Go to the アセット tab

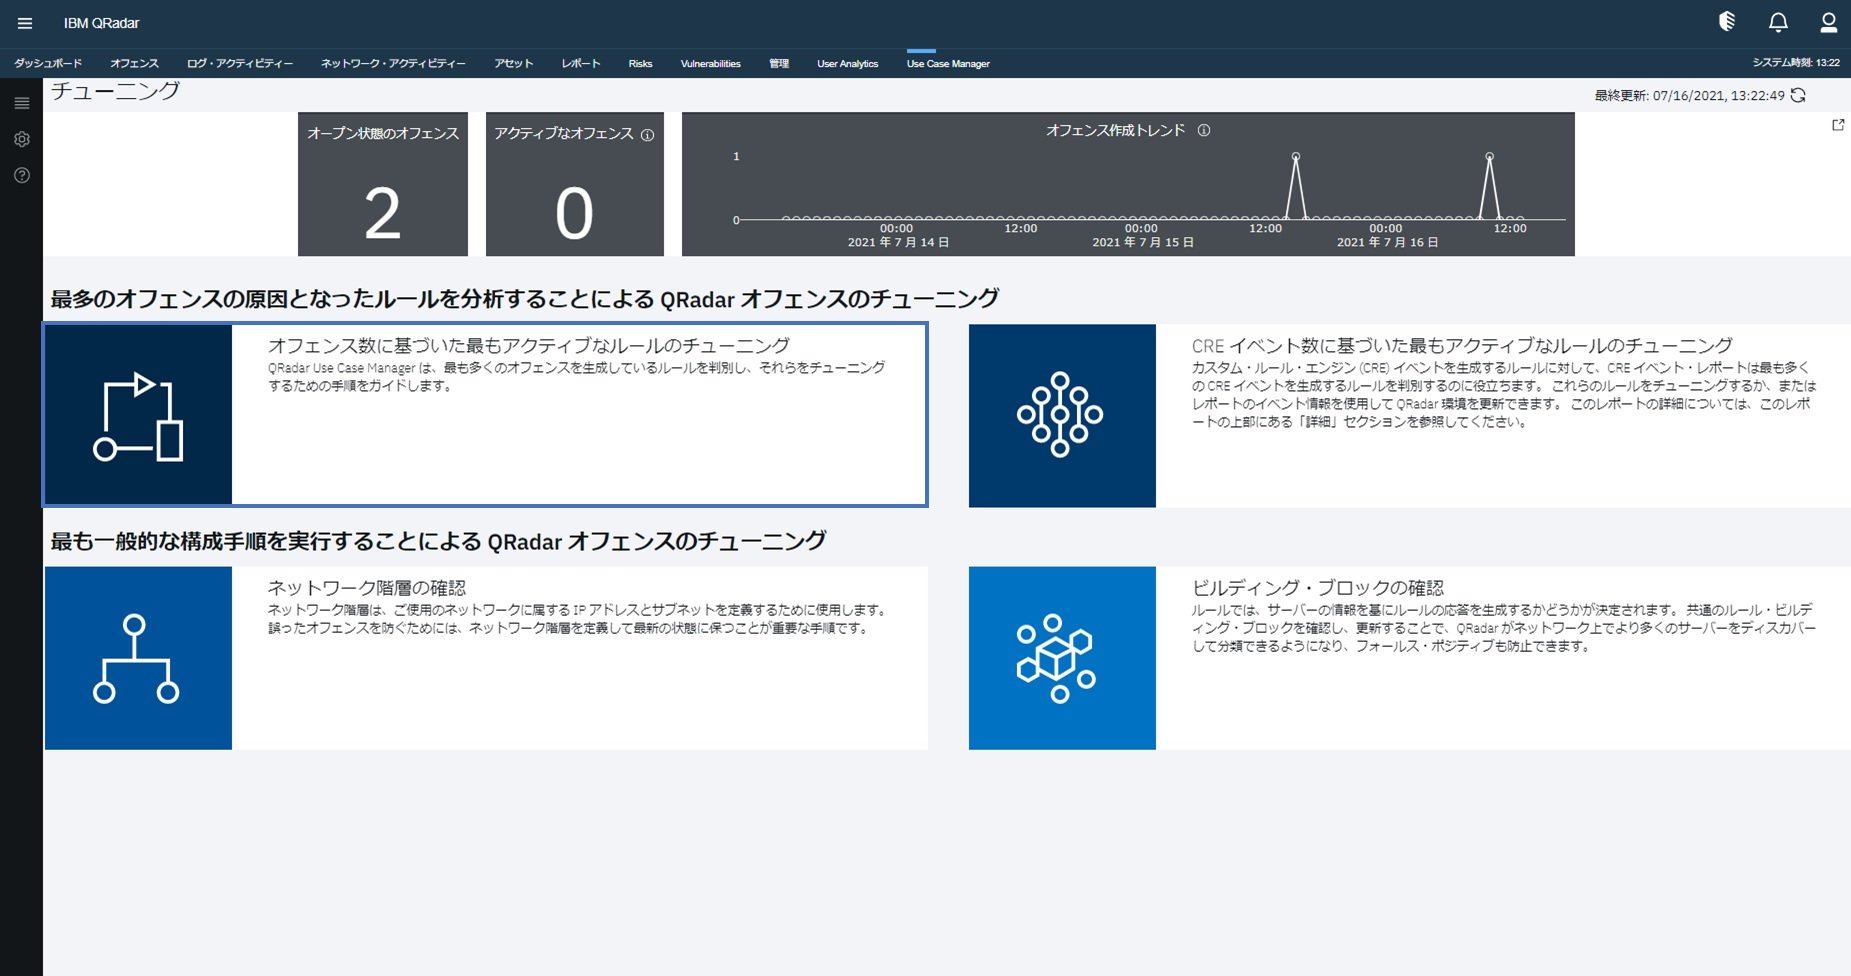point(513,63)
